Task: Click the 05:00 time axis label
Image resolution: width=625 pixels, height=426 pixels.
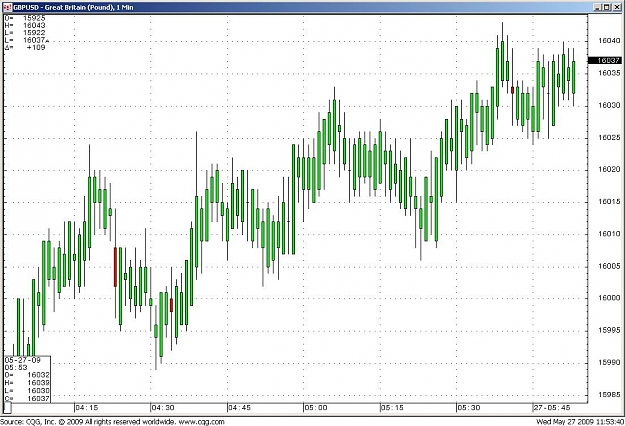Action: [316, 408]
